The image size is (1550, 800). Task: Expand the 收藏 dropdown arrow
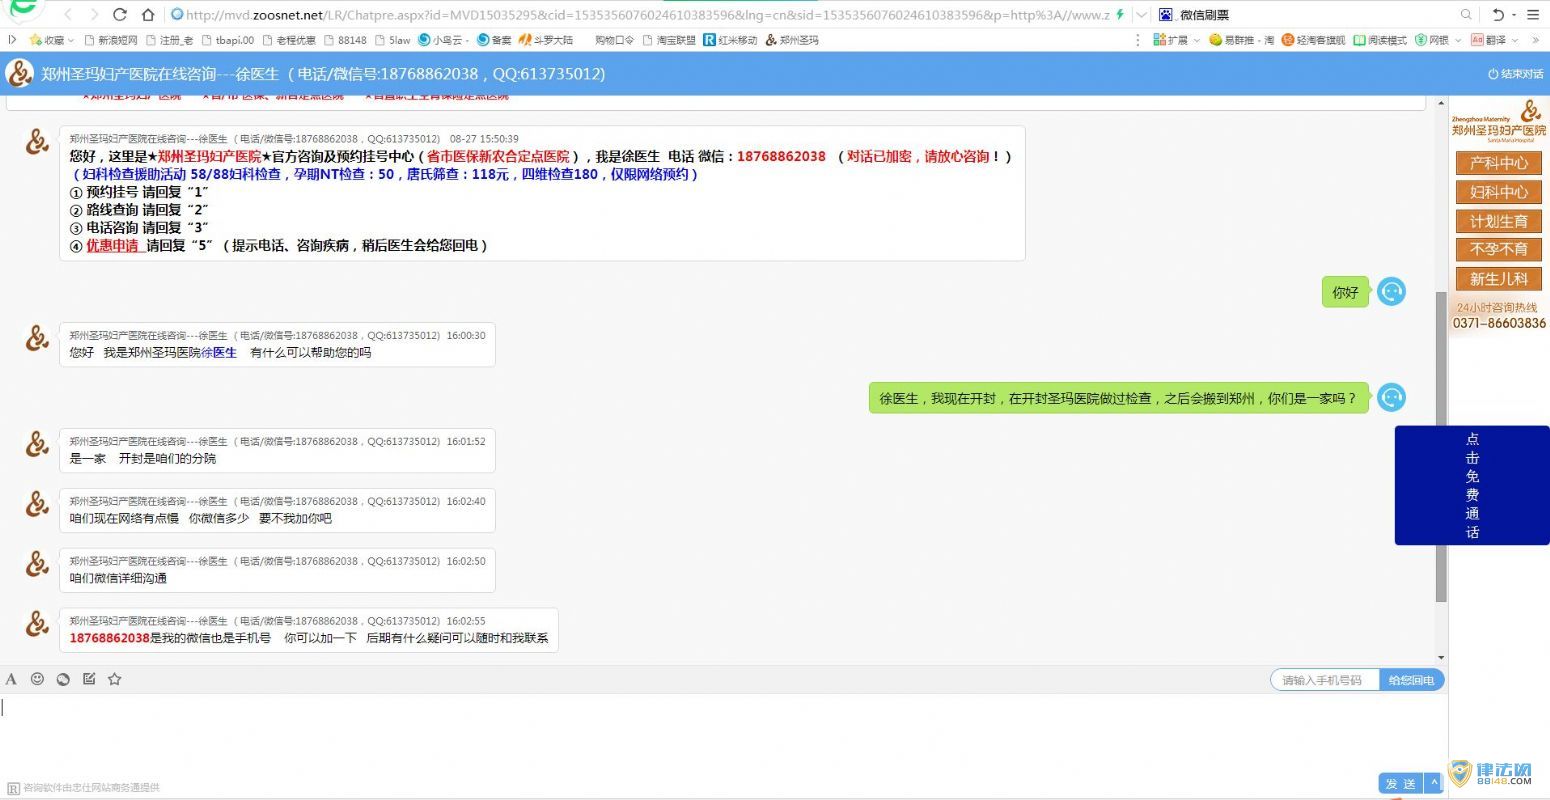click(x=71, y=41)
